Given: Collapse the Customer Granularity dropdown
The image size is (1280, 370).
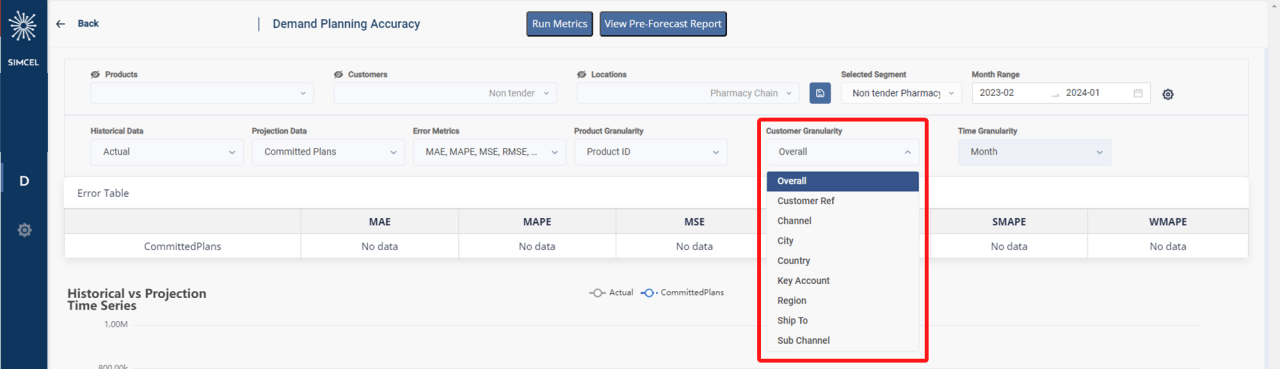Looking at the screenshot, I should [x=842, y=152].
